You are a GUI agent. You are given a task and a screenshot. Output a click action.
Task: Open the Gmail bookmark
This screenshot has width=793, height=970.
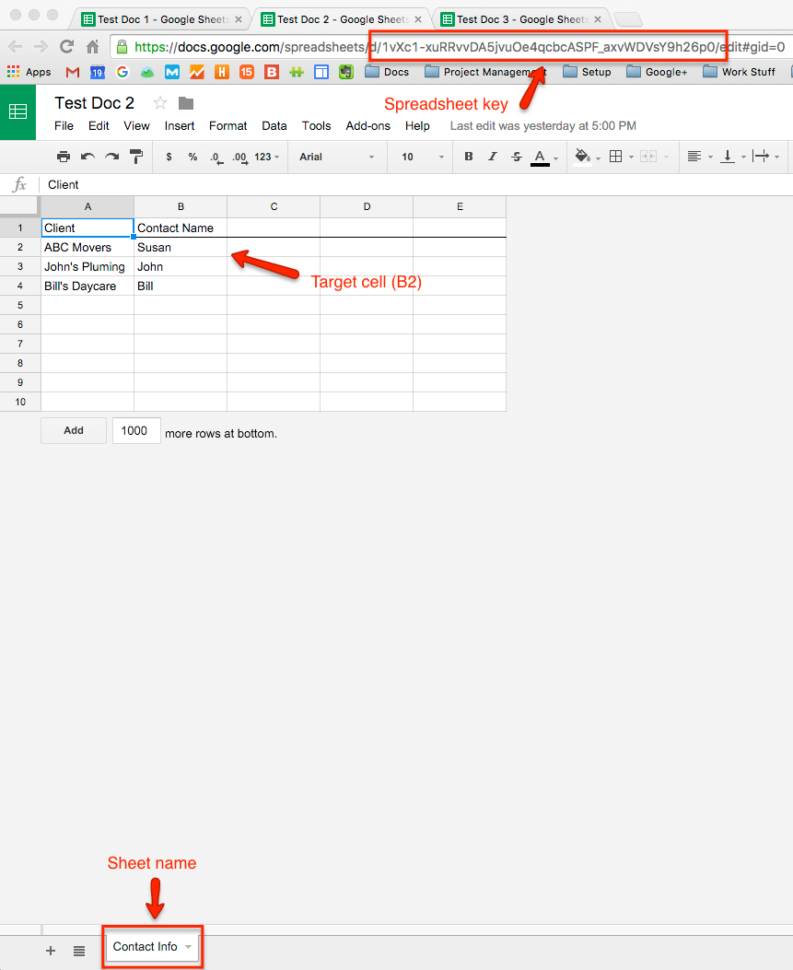tap(72, 72)
